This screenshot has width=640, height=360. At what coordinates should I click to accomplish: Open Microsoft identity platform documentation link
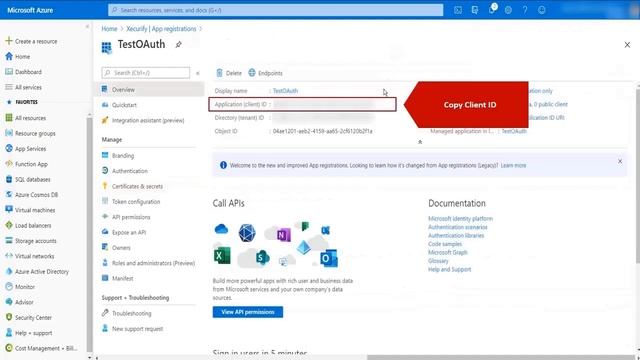(x=460, y=219)
